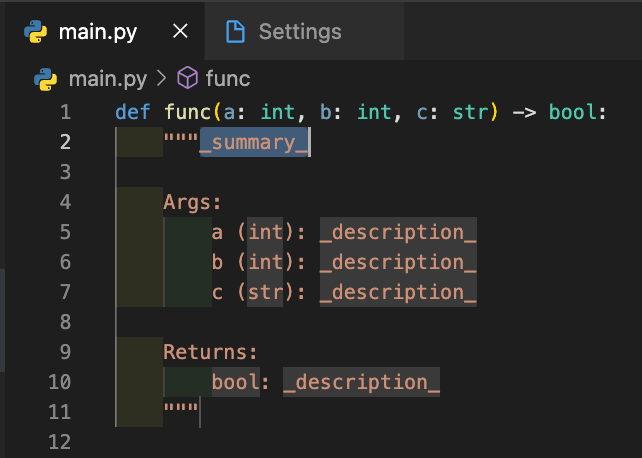Click the _description_ placeholder for c
Image resolution: width=642 pixels, height=458 pixels.
click(398, 292)
